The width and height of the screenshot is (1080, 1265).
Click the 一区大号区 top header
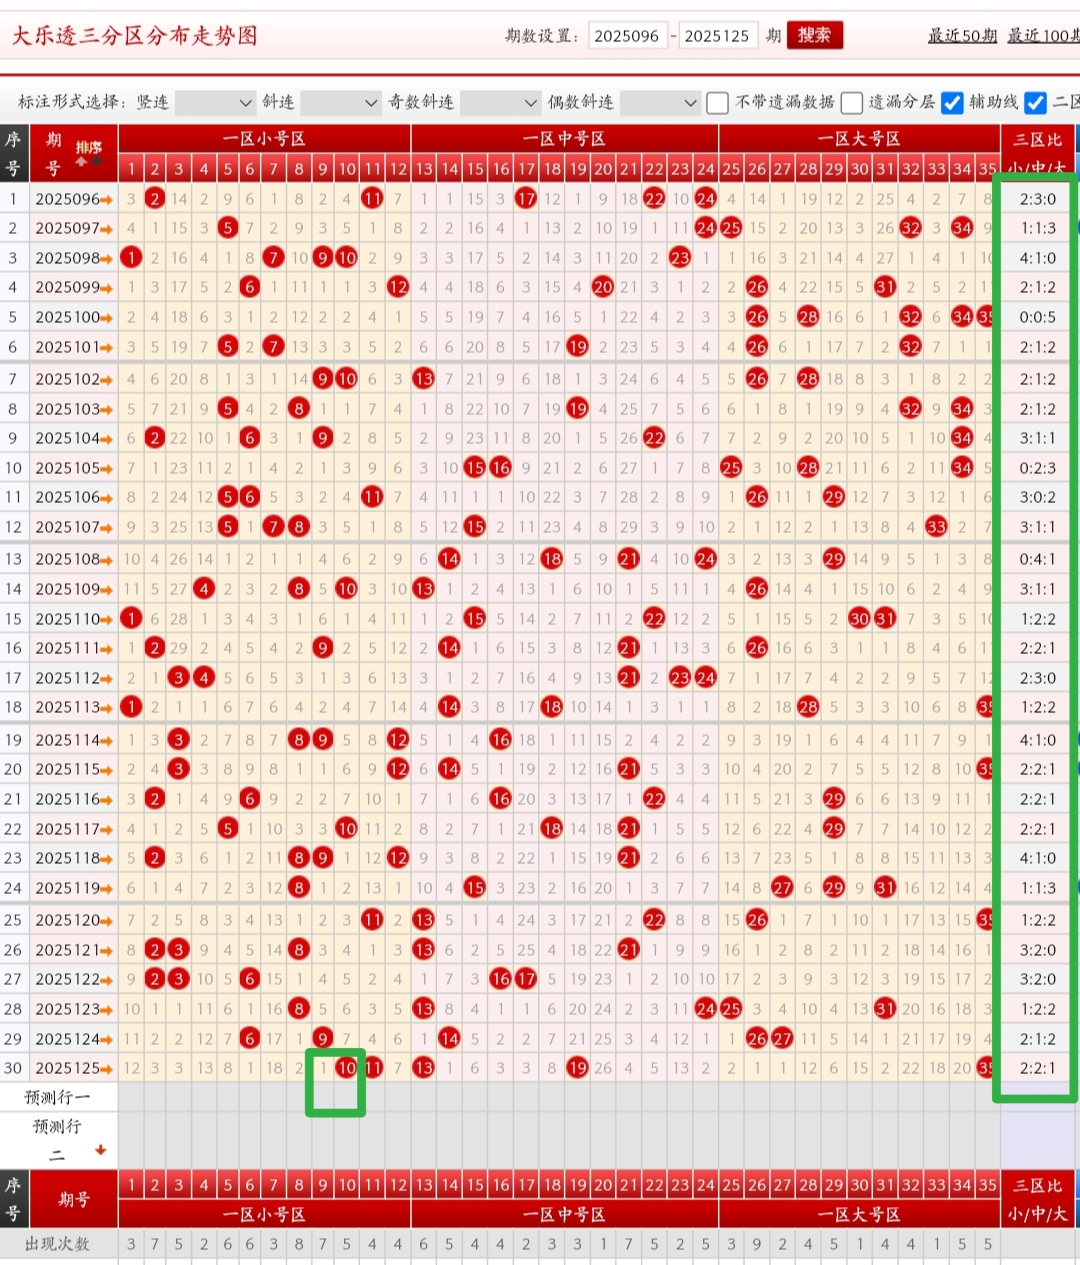tap(859, 139)
